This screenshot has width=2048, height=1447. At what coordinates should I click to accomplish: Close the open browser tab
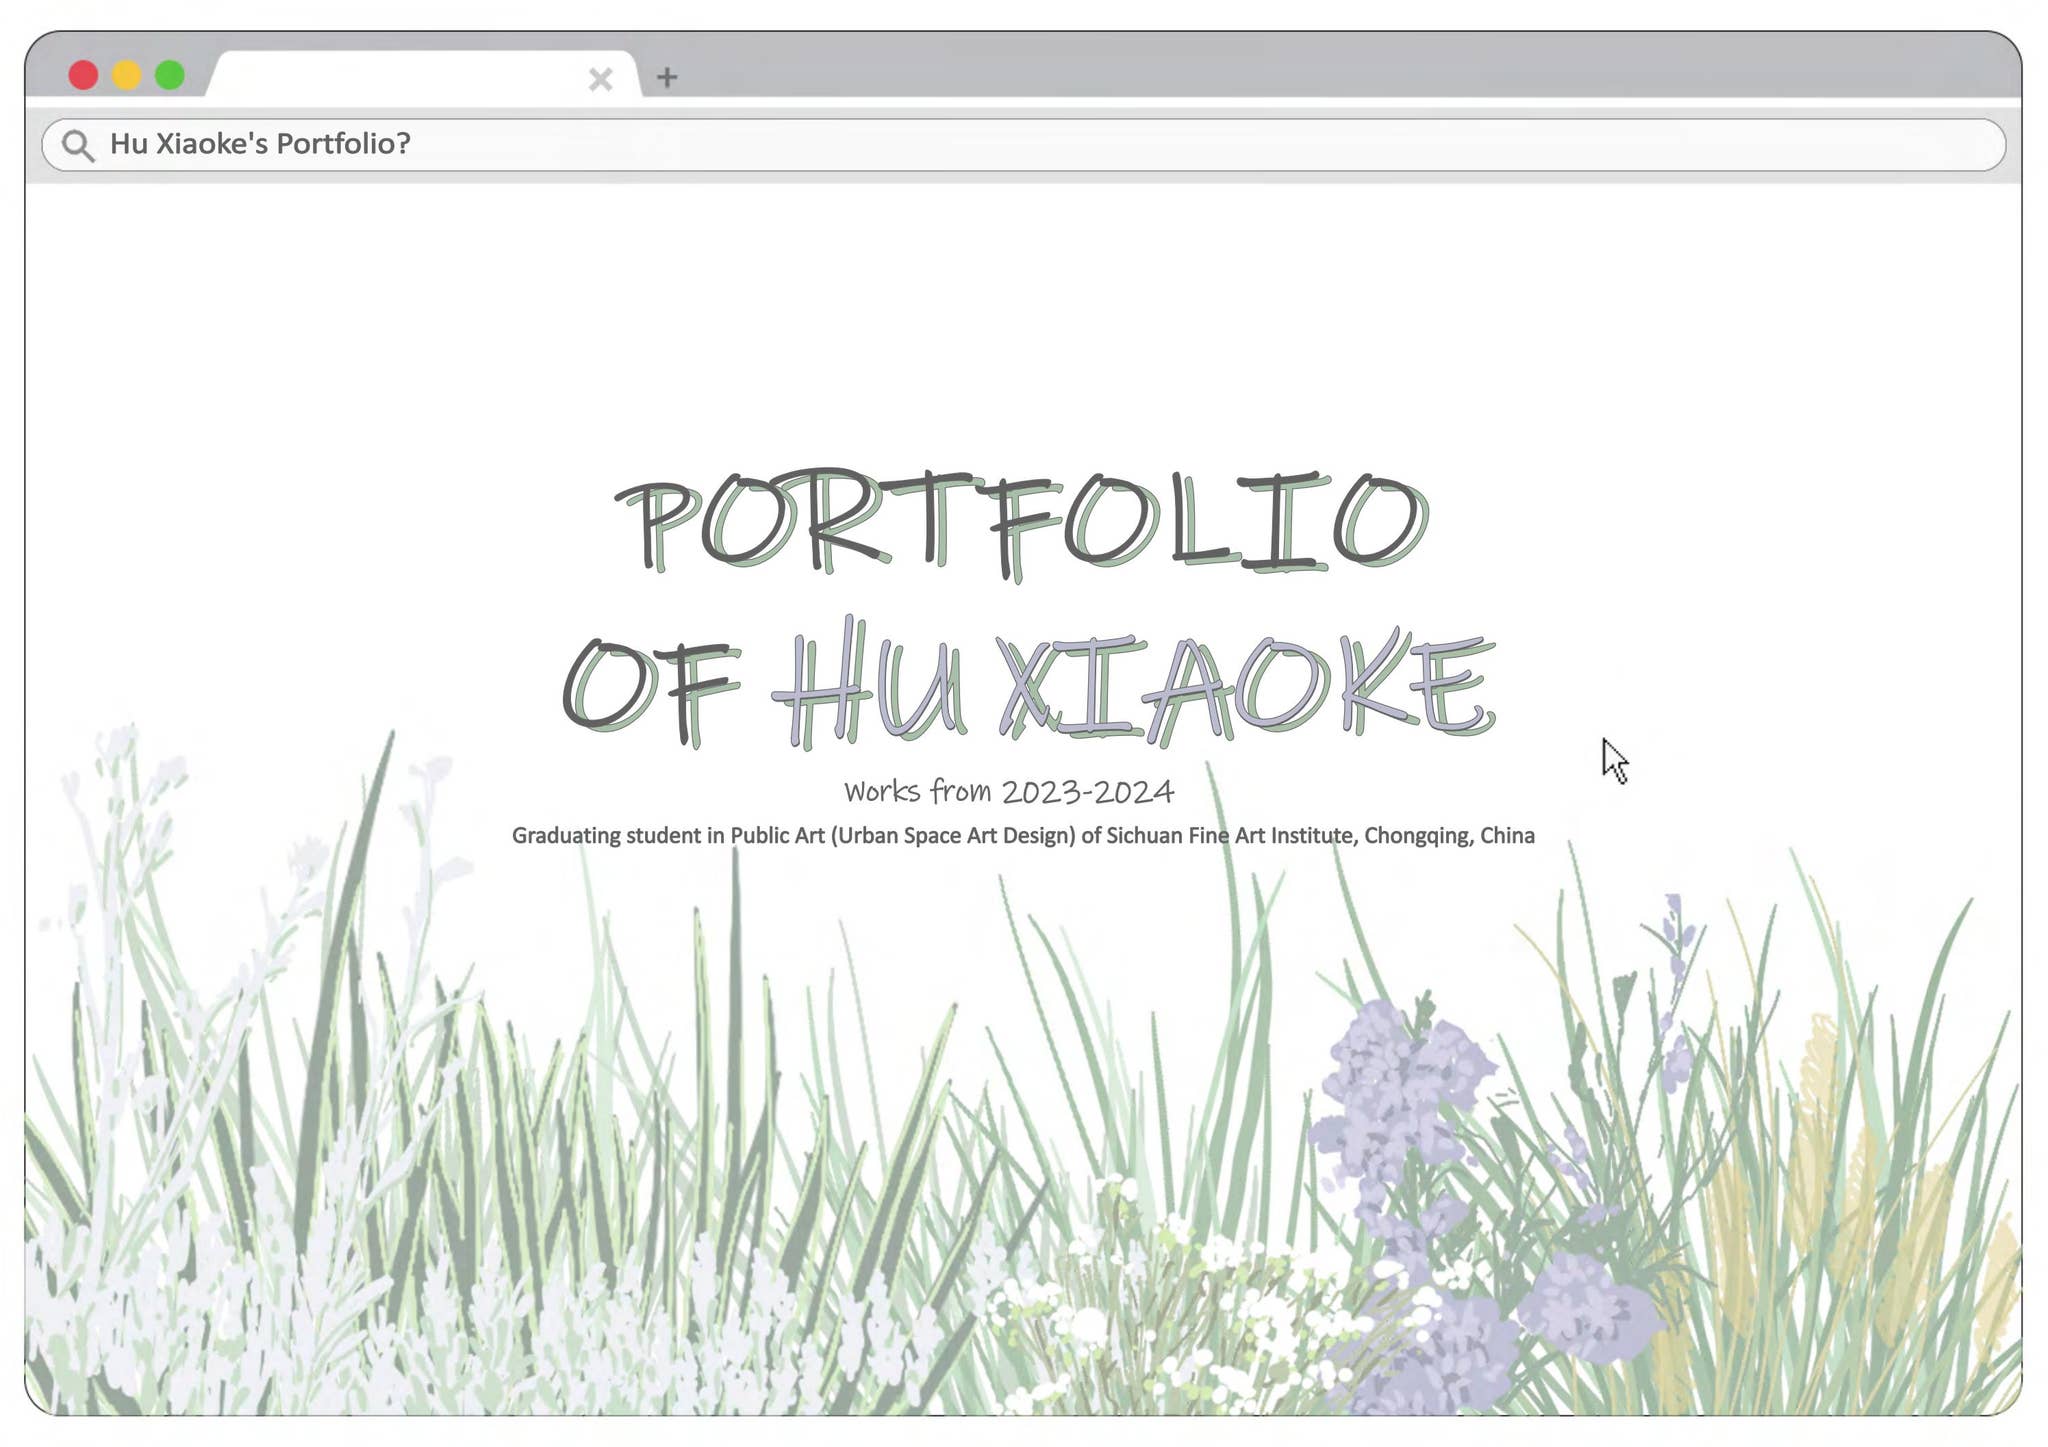click(x=600, y=79)
